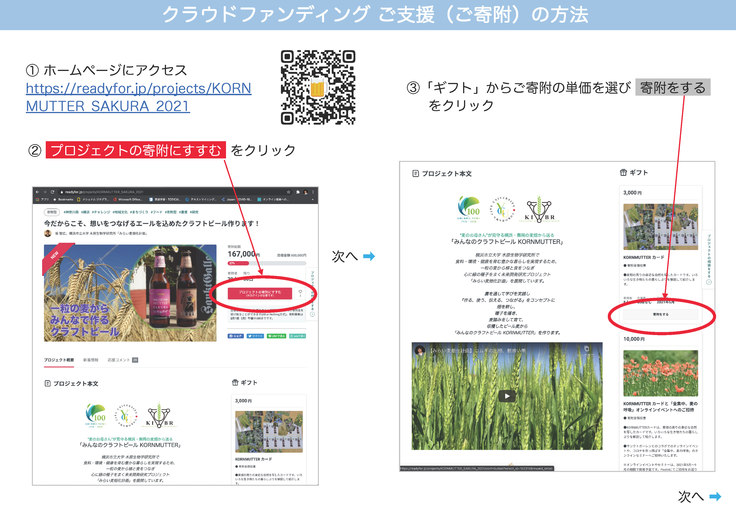Switch to the 新着情報 tab
Viewport: 736px width, 510px height.
click(x=91, y=358)
